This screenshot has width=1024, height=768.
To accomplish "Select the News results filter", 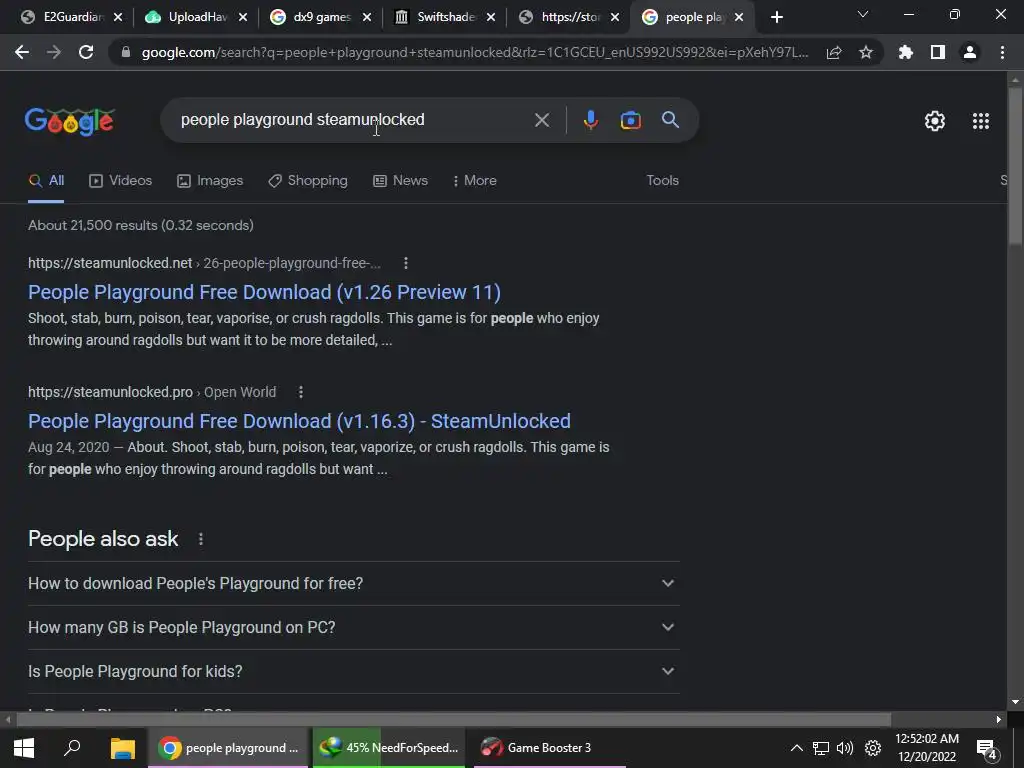I will (x=400, y=181).
